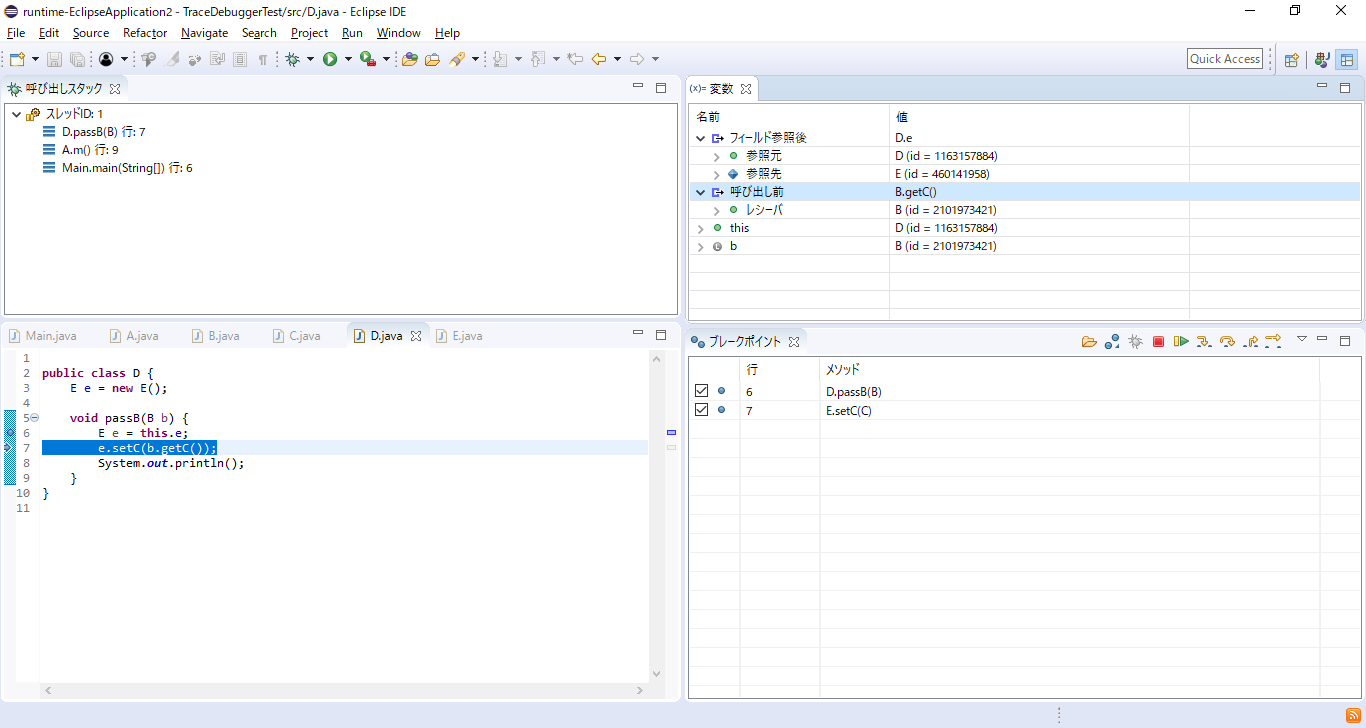Viewport: 1366px width, 728px height.
Task: Open the Refactor menu
Action: pos(145,33)
